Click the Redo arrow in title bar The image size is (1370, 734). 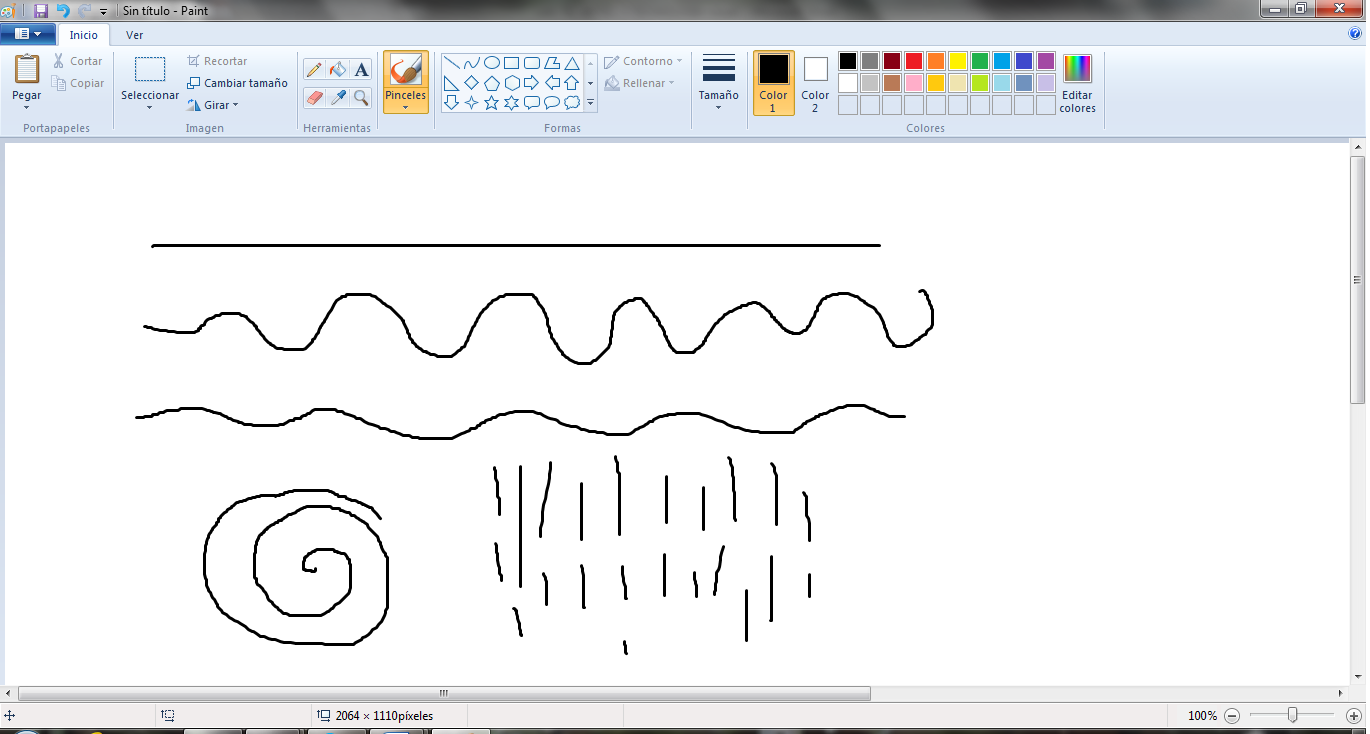pos(84,10)
